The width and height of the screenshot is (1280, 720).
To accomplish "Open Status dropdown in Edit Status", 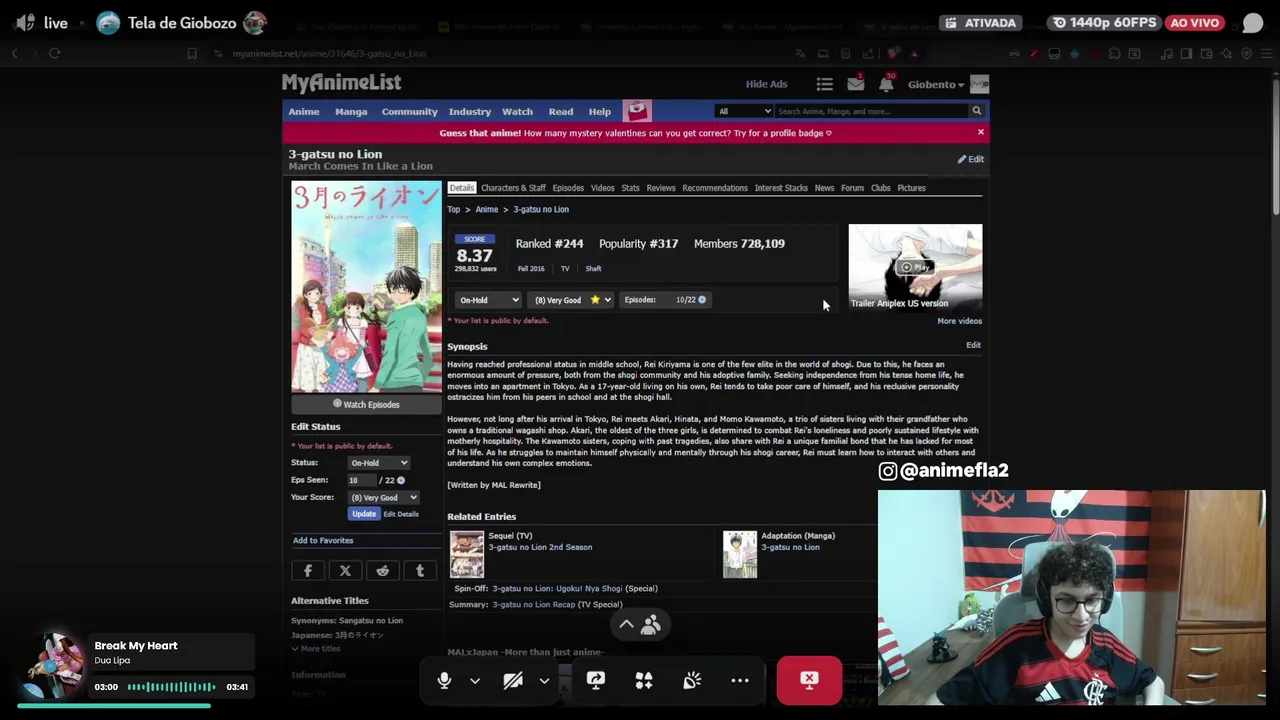I will click(x=378, y=463).
